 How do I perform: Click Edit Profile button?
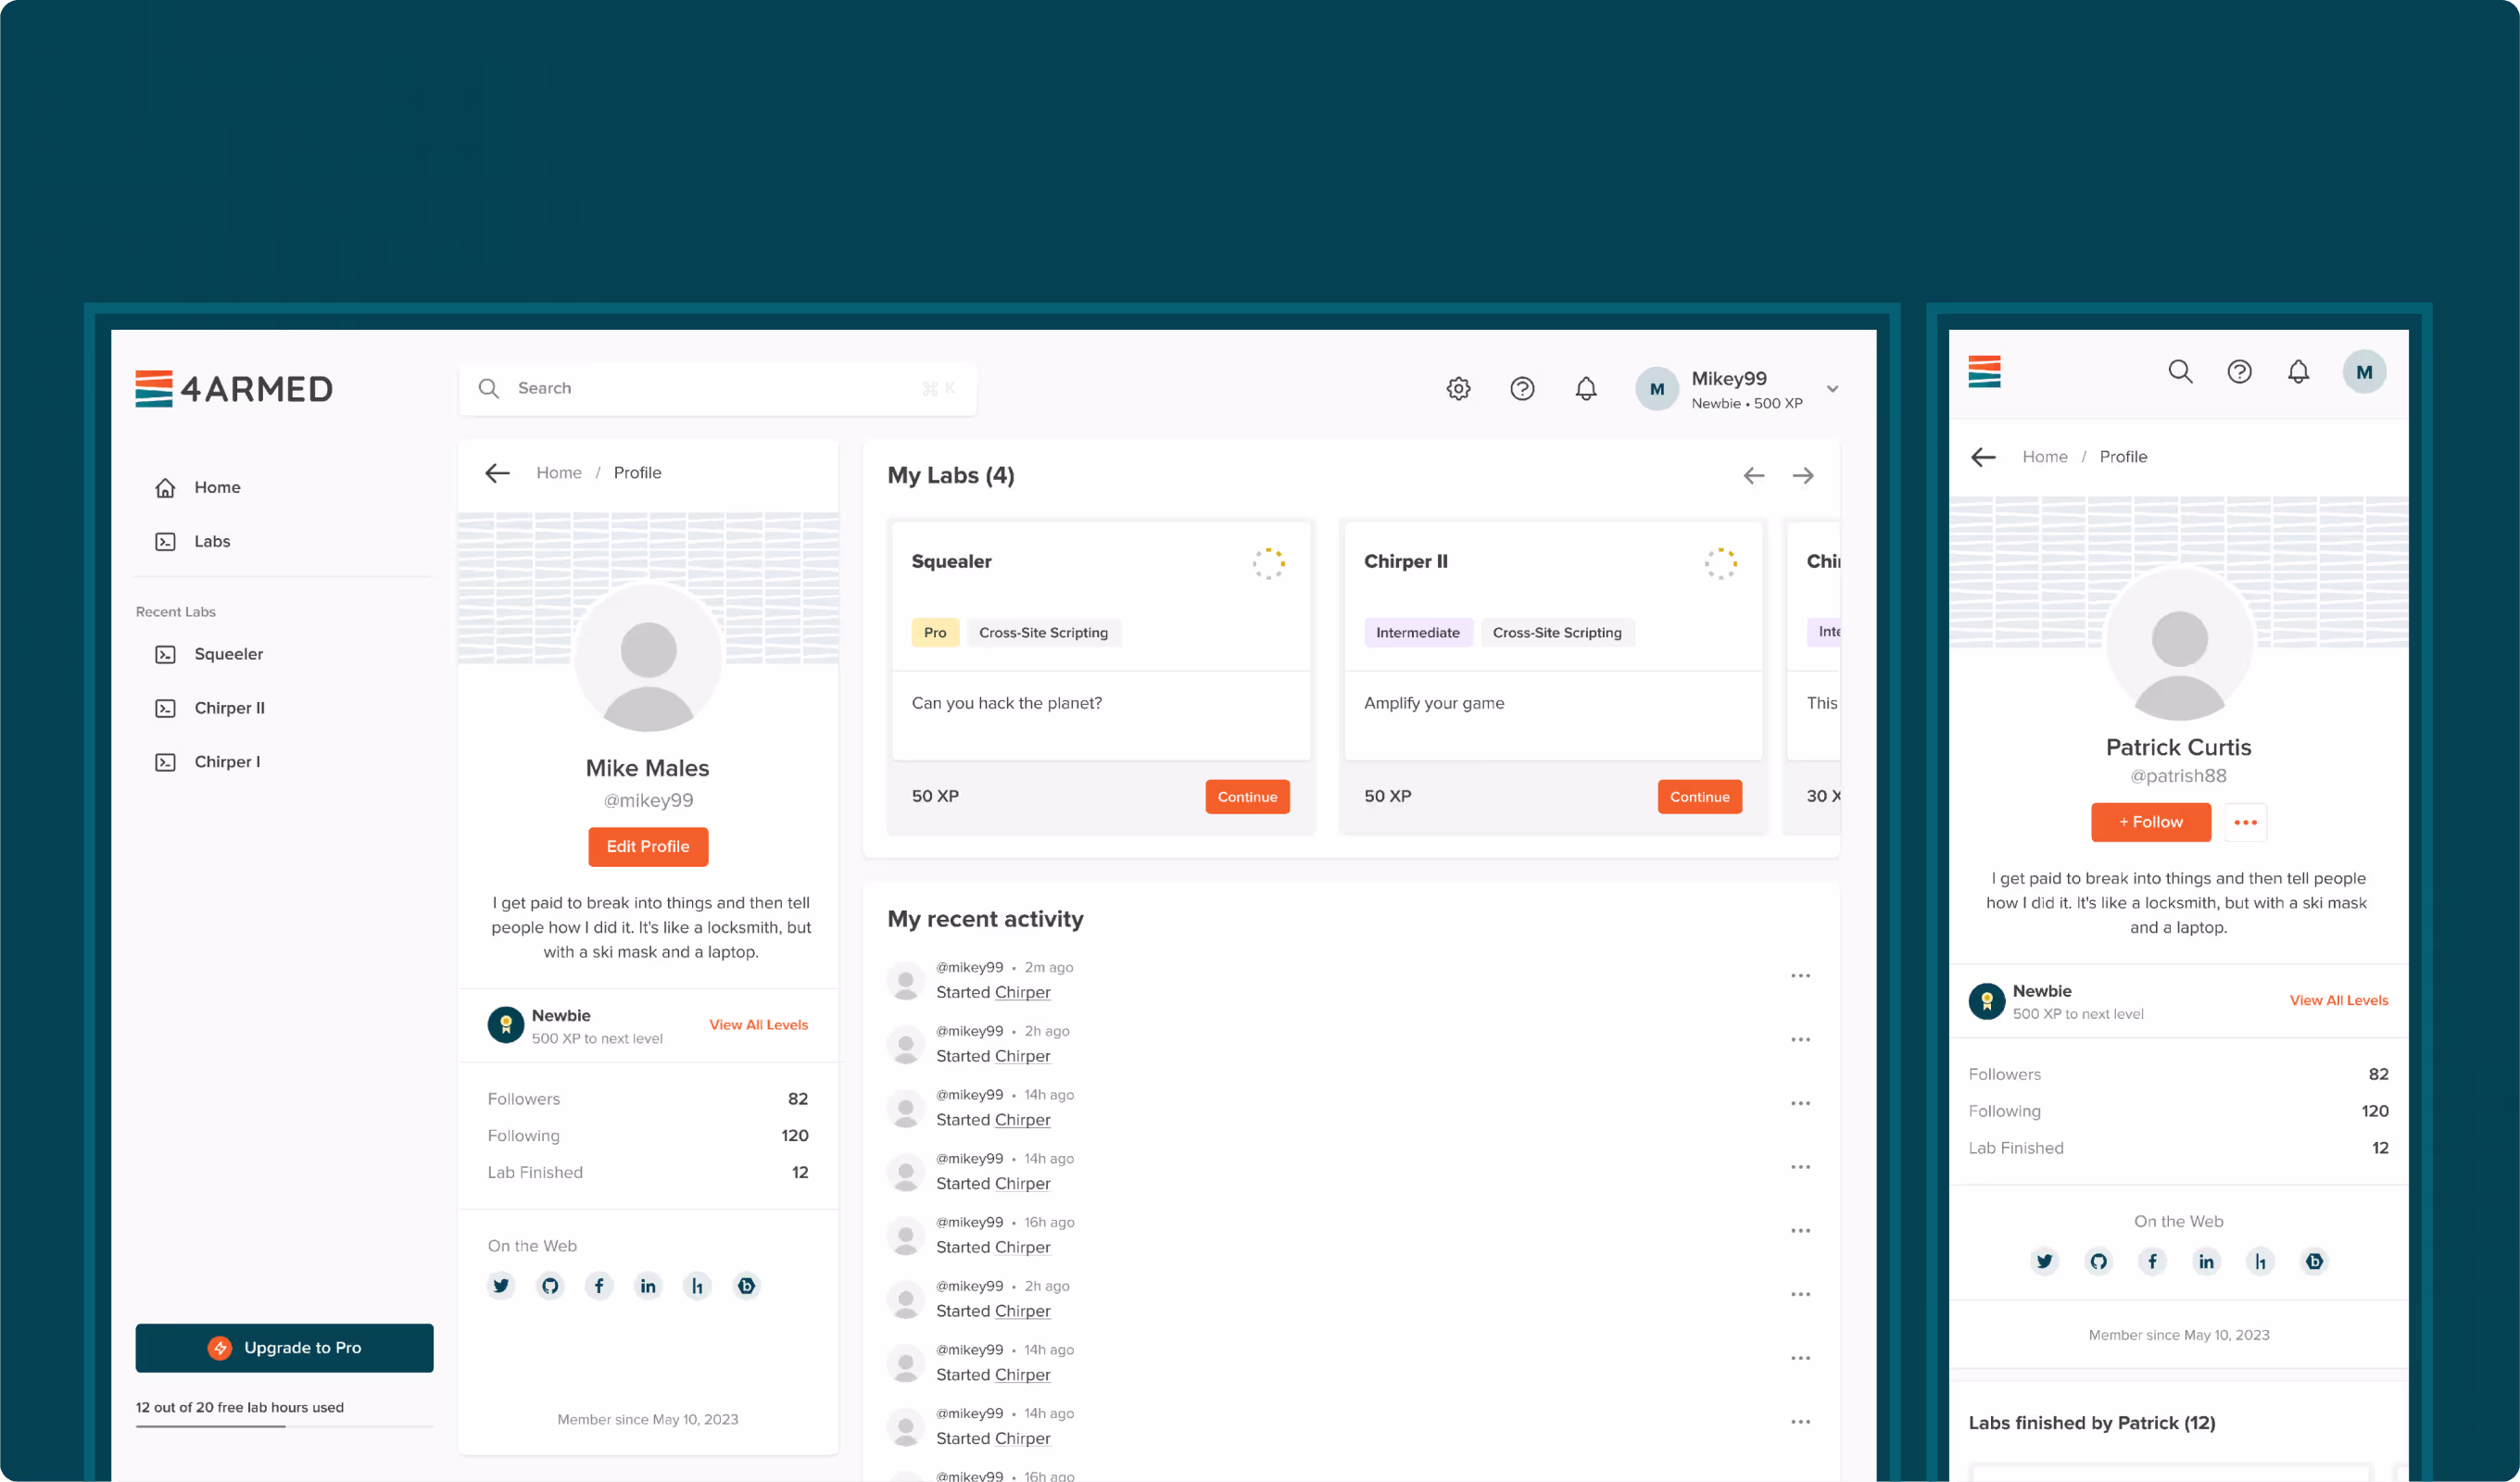[647, 847]
